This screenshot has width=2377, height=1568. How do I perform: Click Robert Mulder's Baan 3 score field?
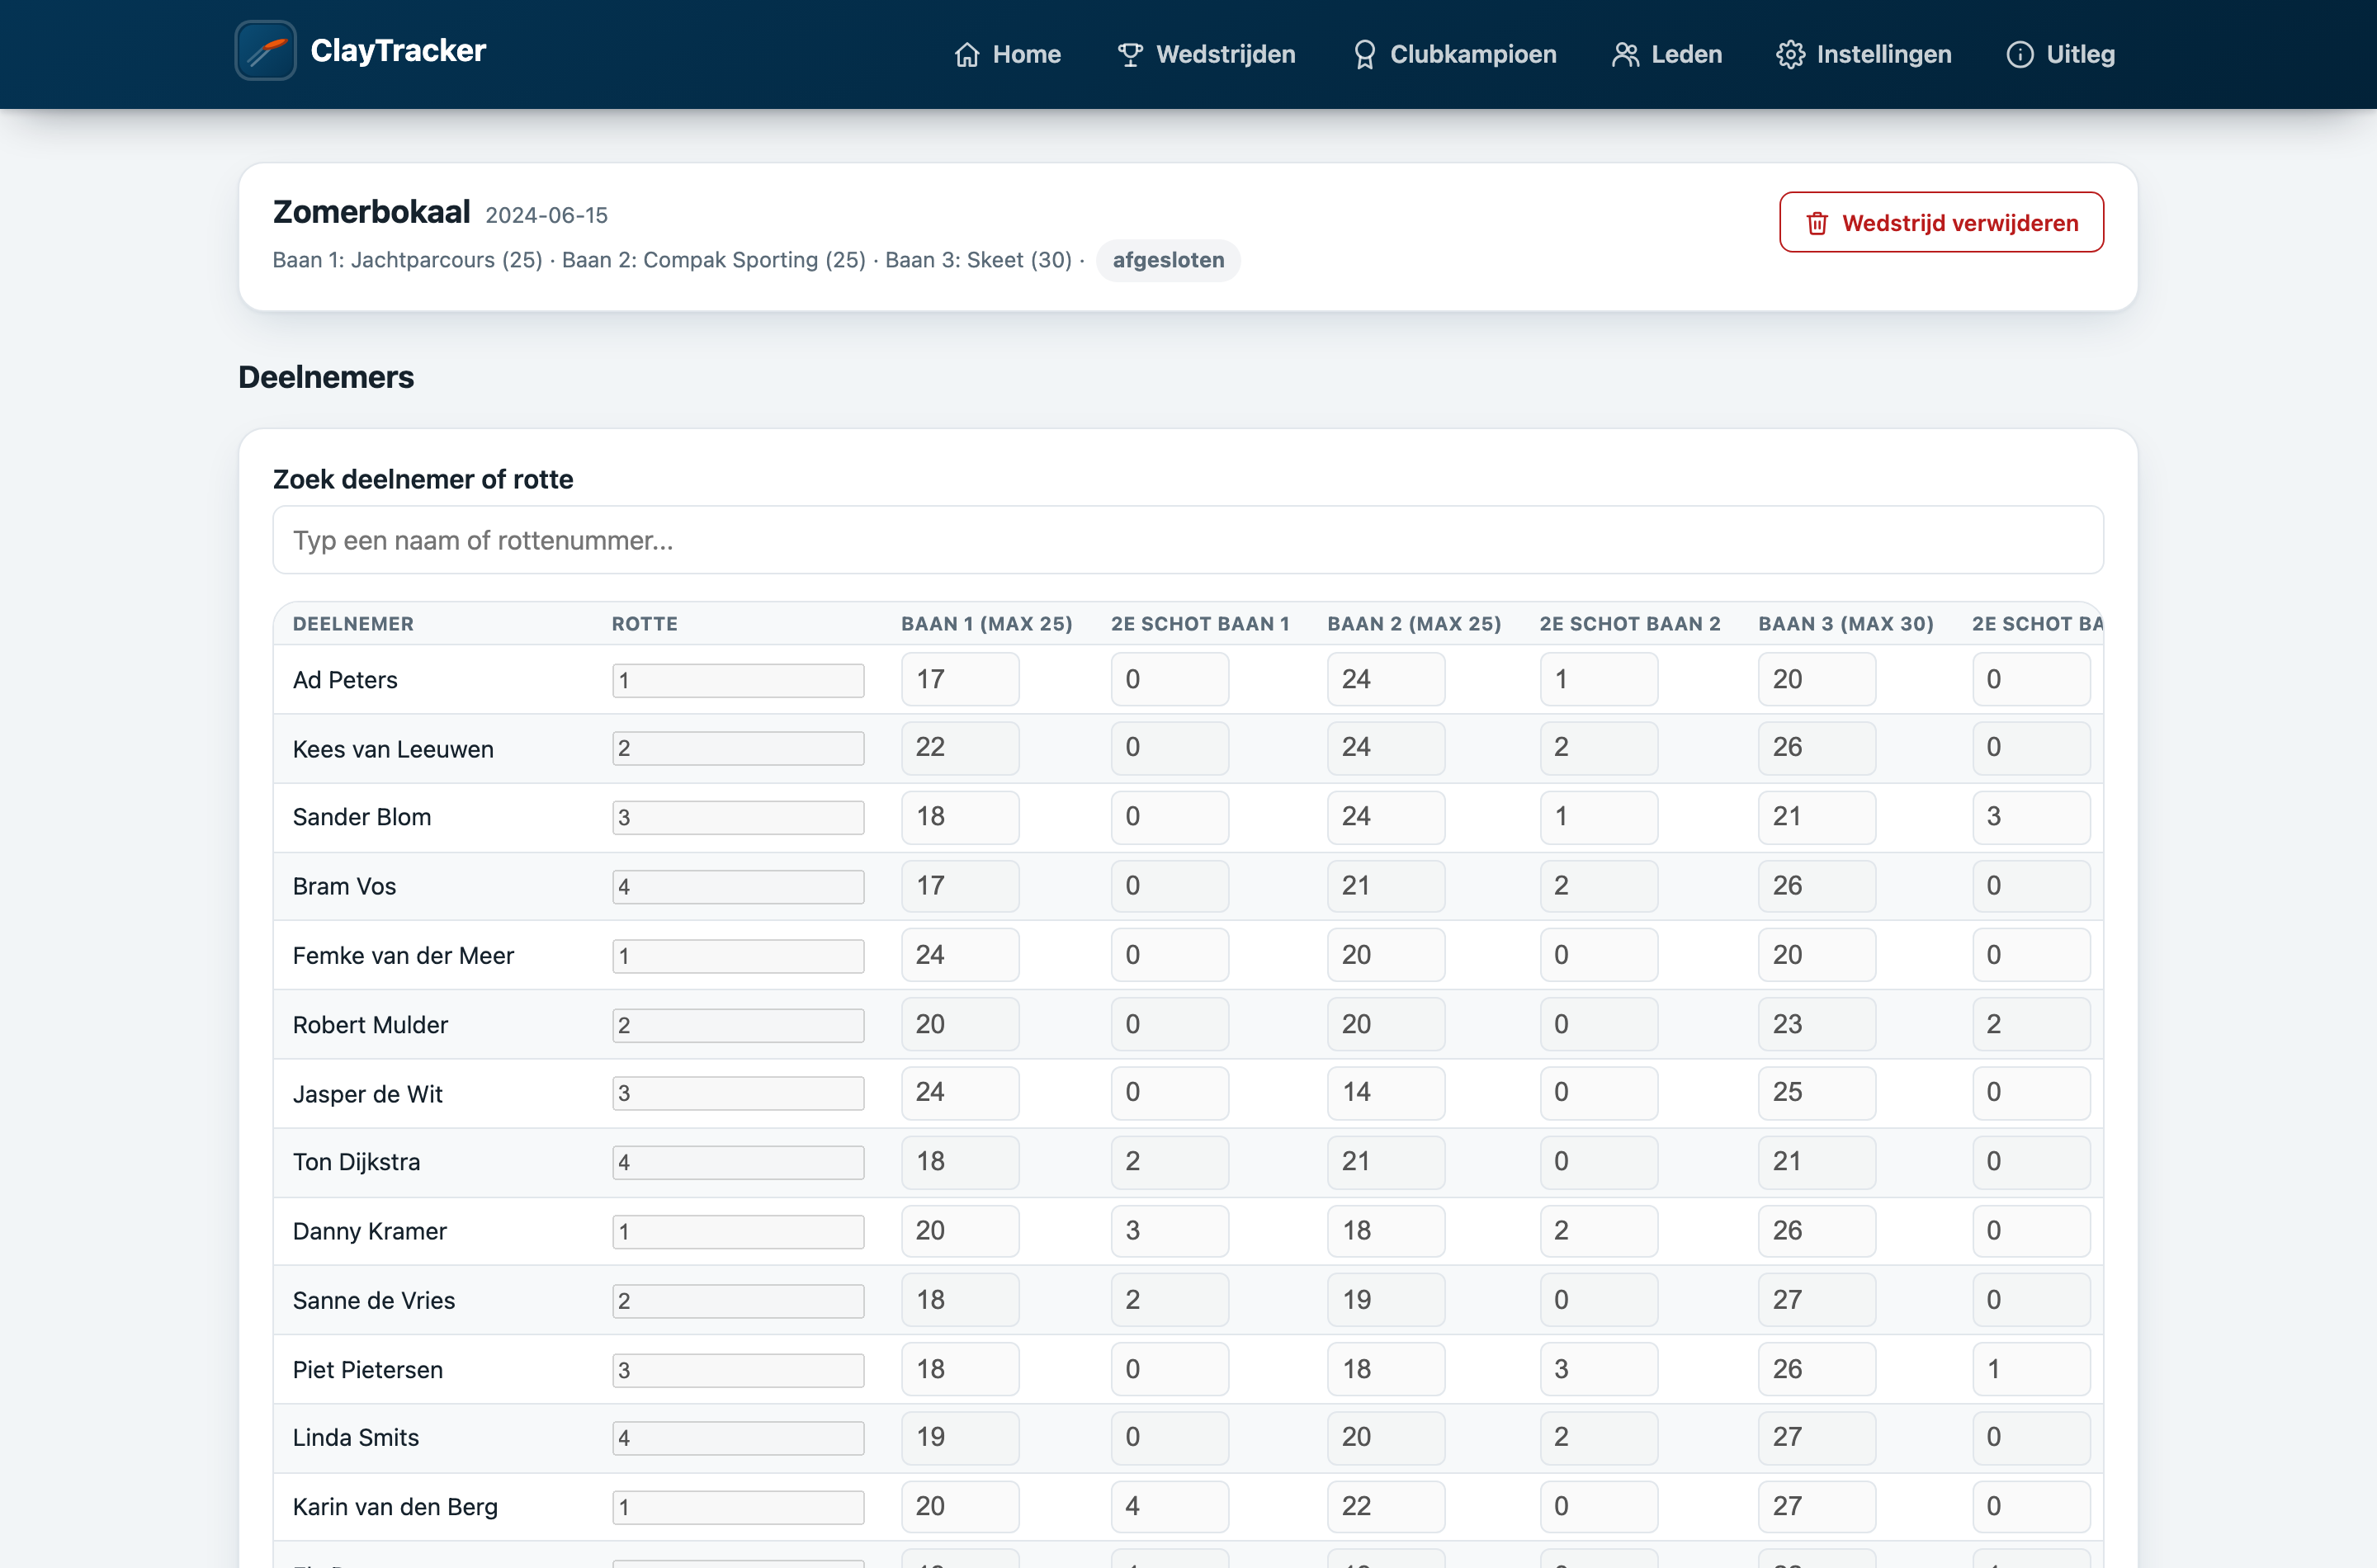point(1817,1024)
